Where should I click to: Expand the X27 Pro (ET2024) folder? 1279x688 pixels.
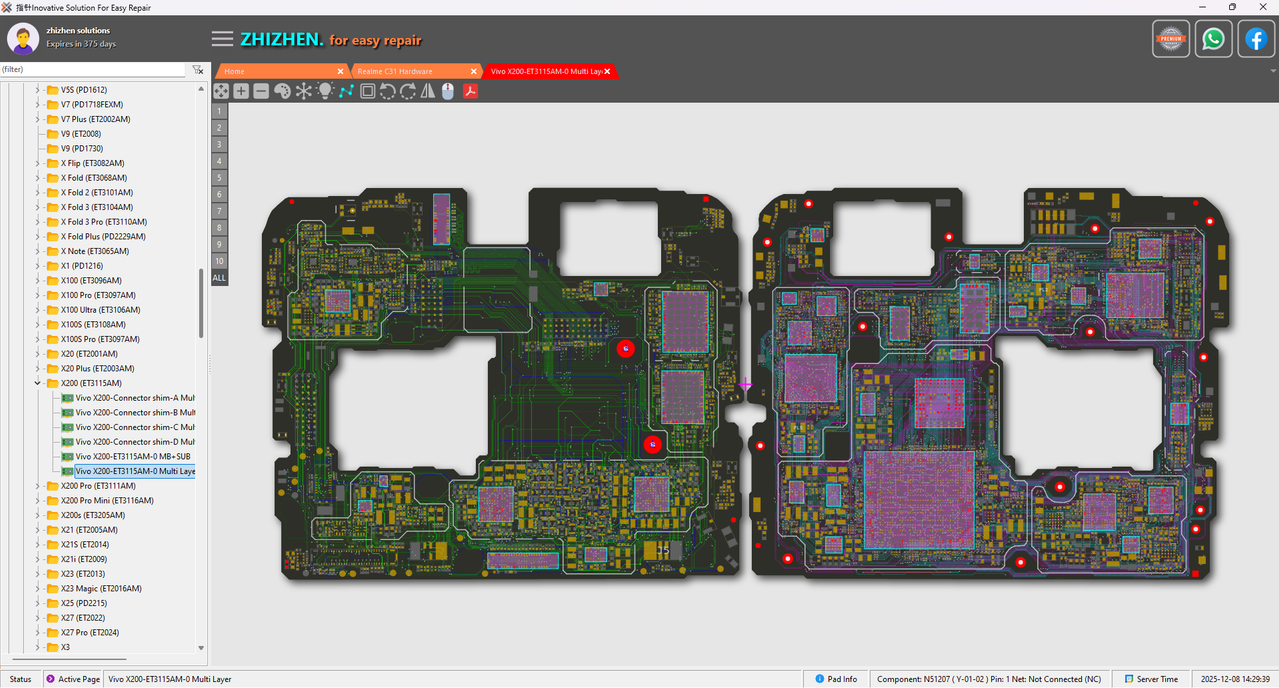pos(38,633)
